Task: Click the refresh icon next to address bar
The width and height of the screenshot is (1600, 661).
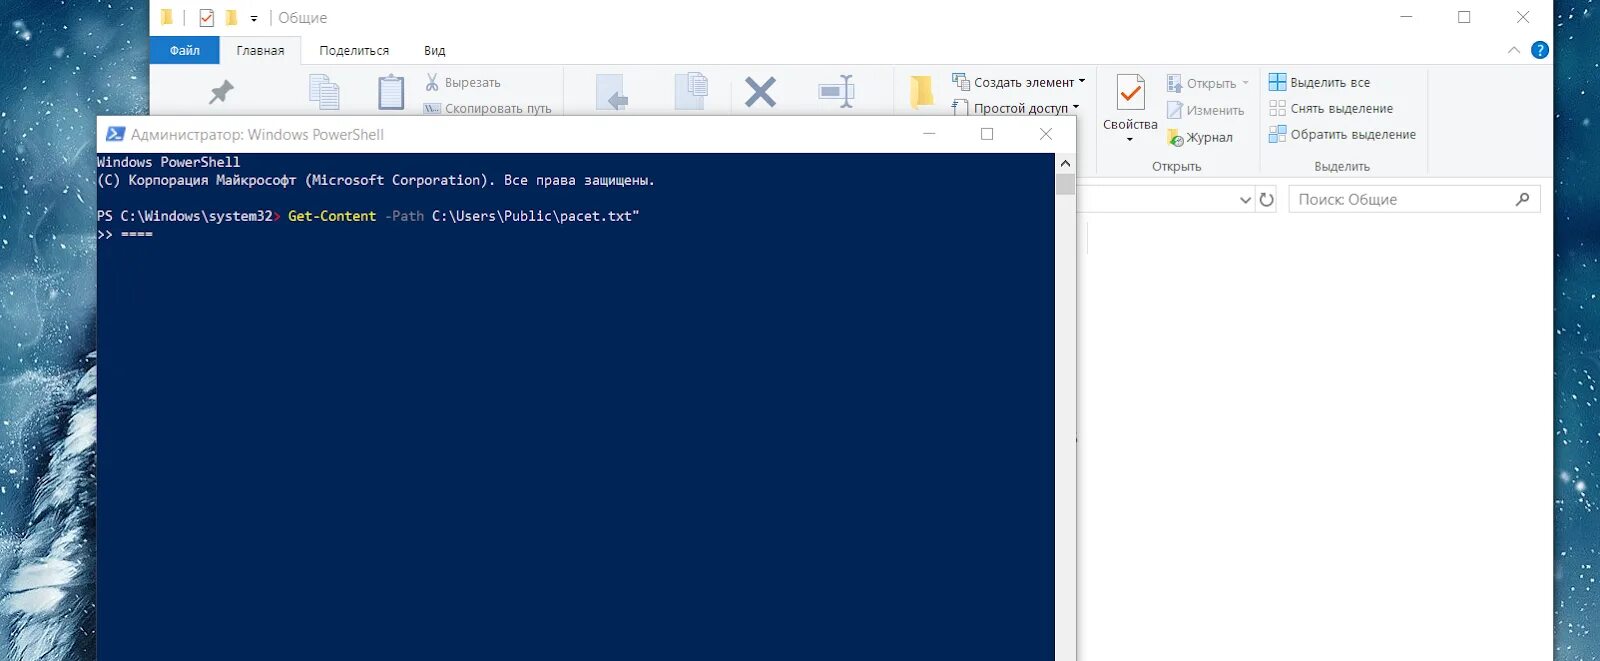Action: [1267, 199]
